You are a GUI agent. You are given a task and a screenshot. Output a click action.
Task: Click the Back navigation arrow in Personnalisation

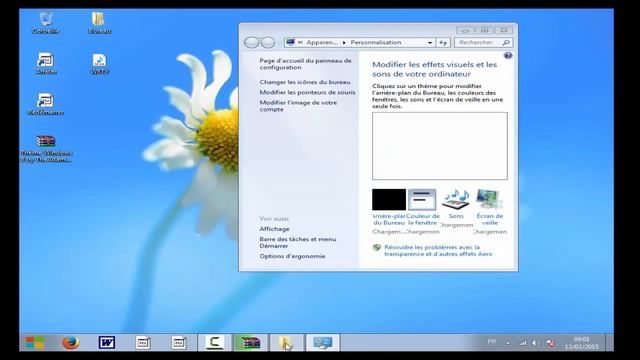coord(252,42)
